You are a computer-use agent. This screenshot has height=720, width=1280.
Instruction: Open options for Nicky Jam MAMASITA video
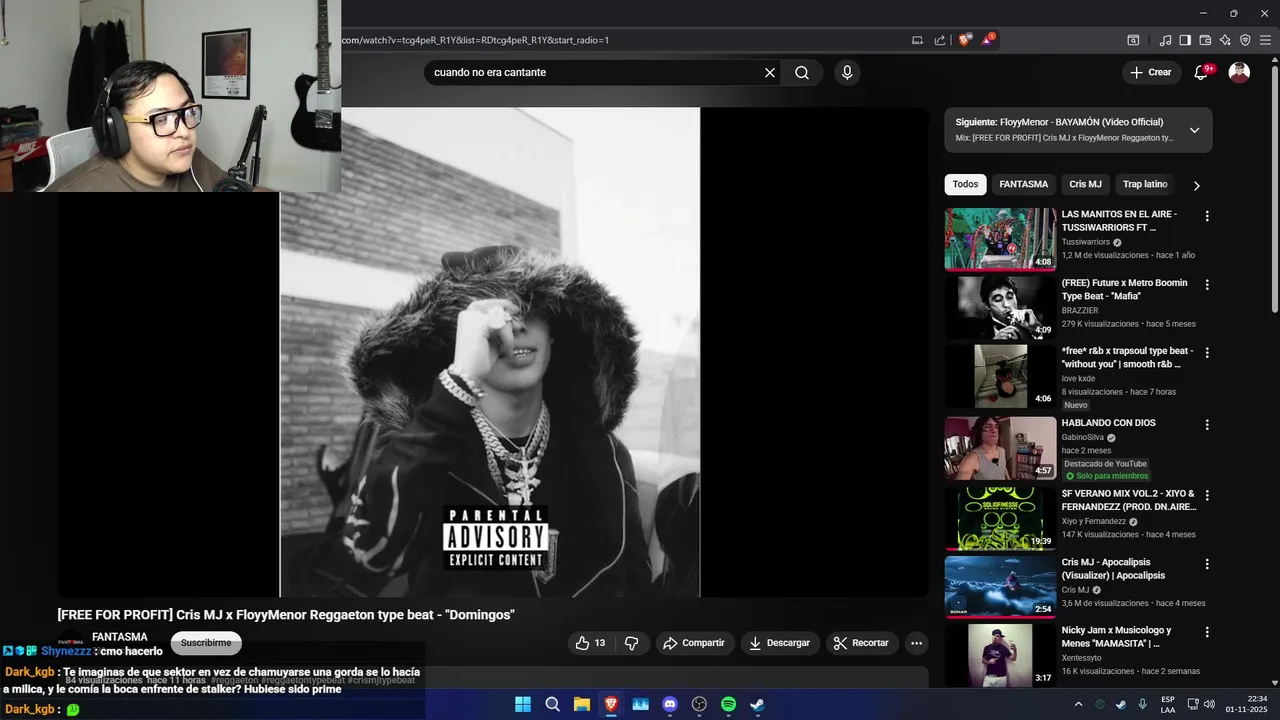[x=1207, y=633]
